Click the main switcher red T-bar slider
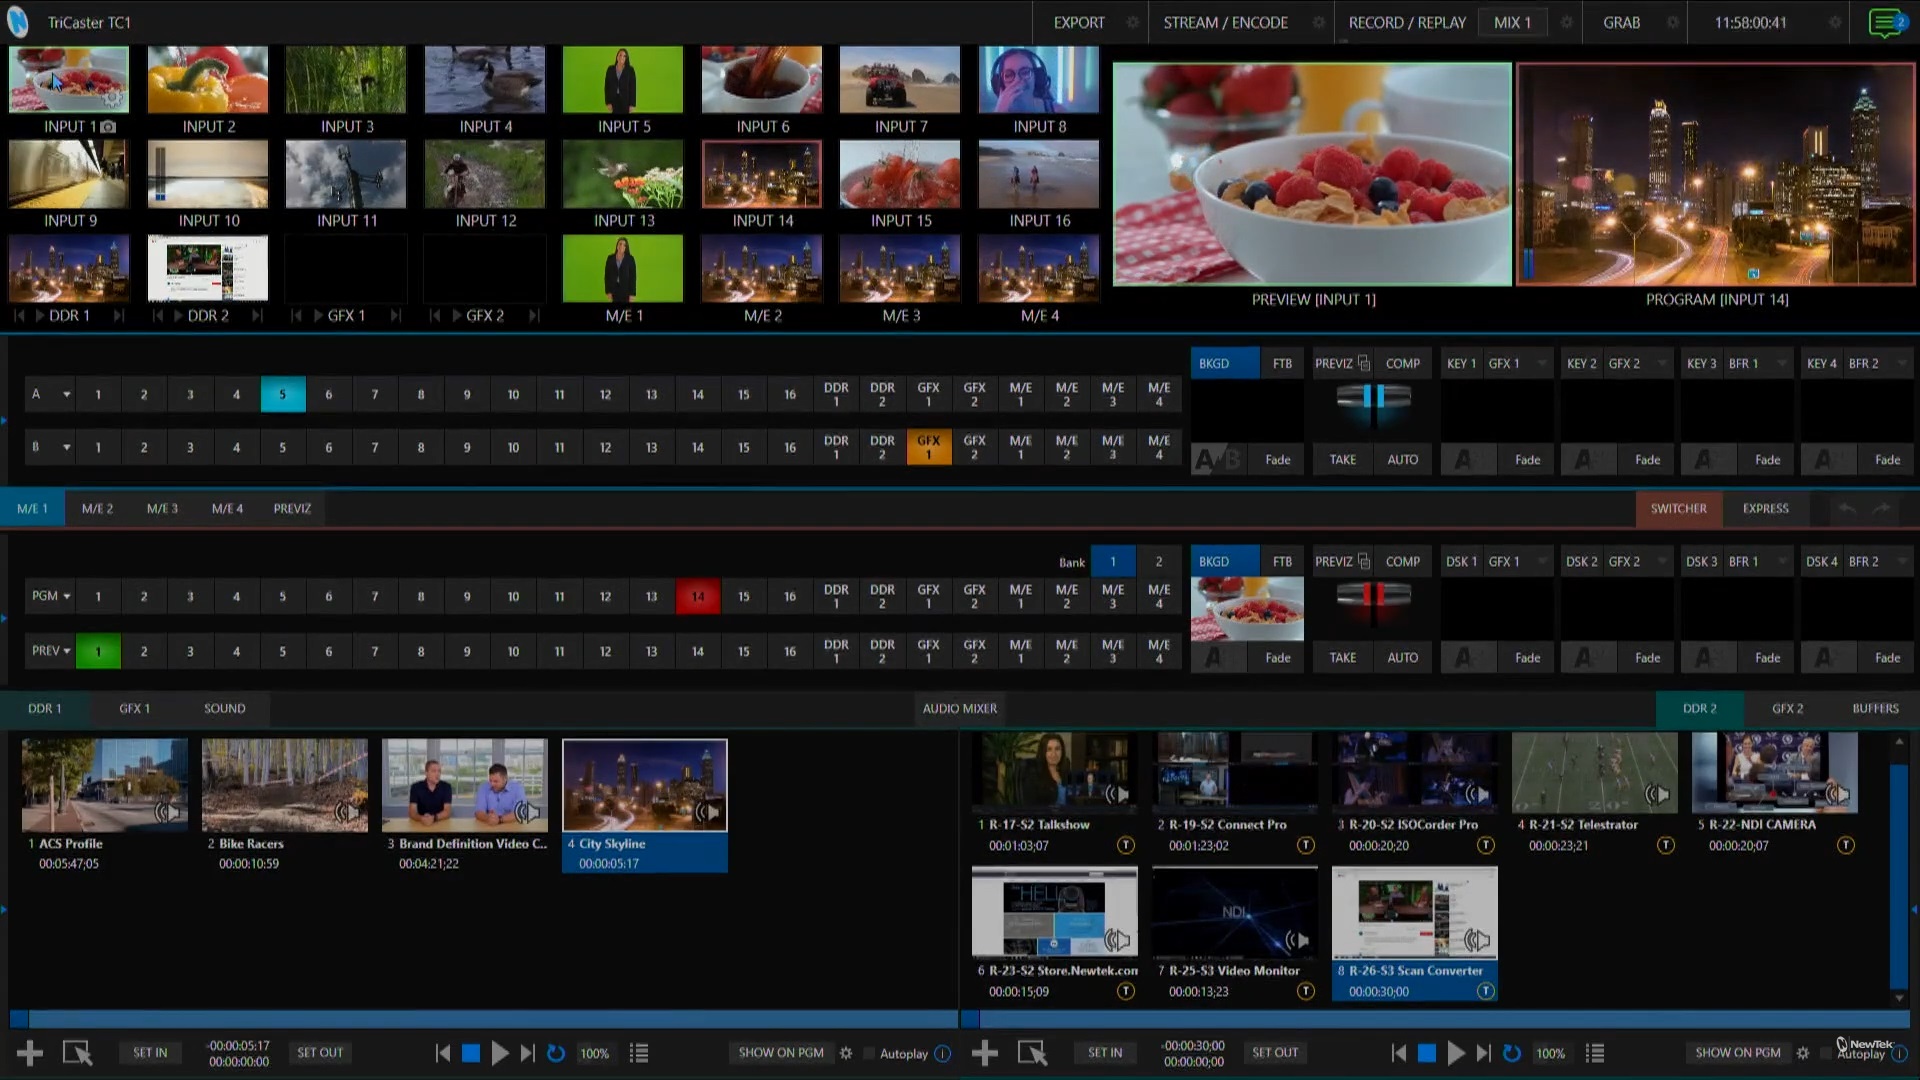This screenshot has height=1080, width=1920. pyautogui.click(x=1373, y=595)
